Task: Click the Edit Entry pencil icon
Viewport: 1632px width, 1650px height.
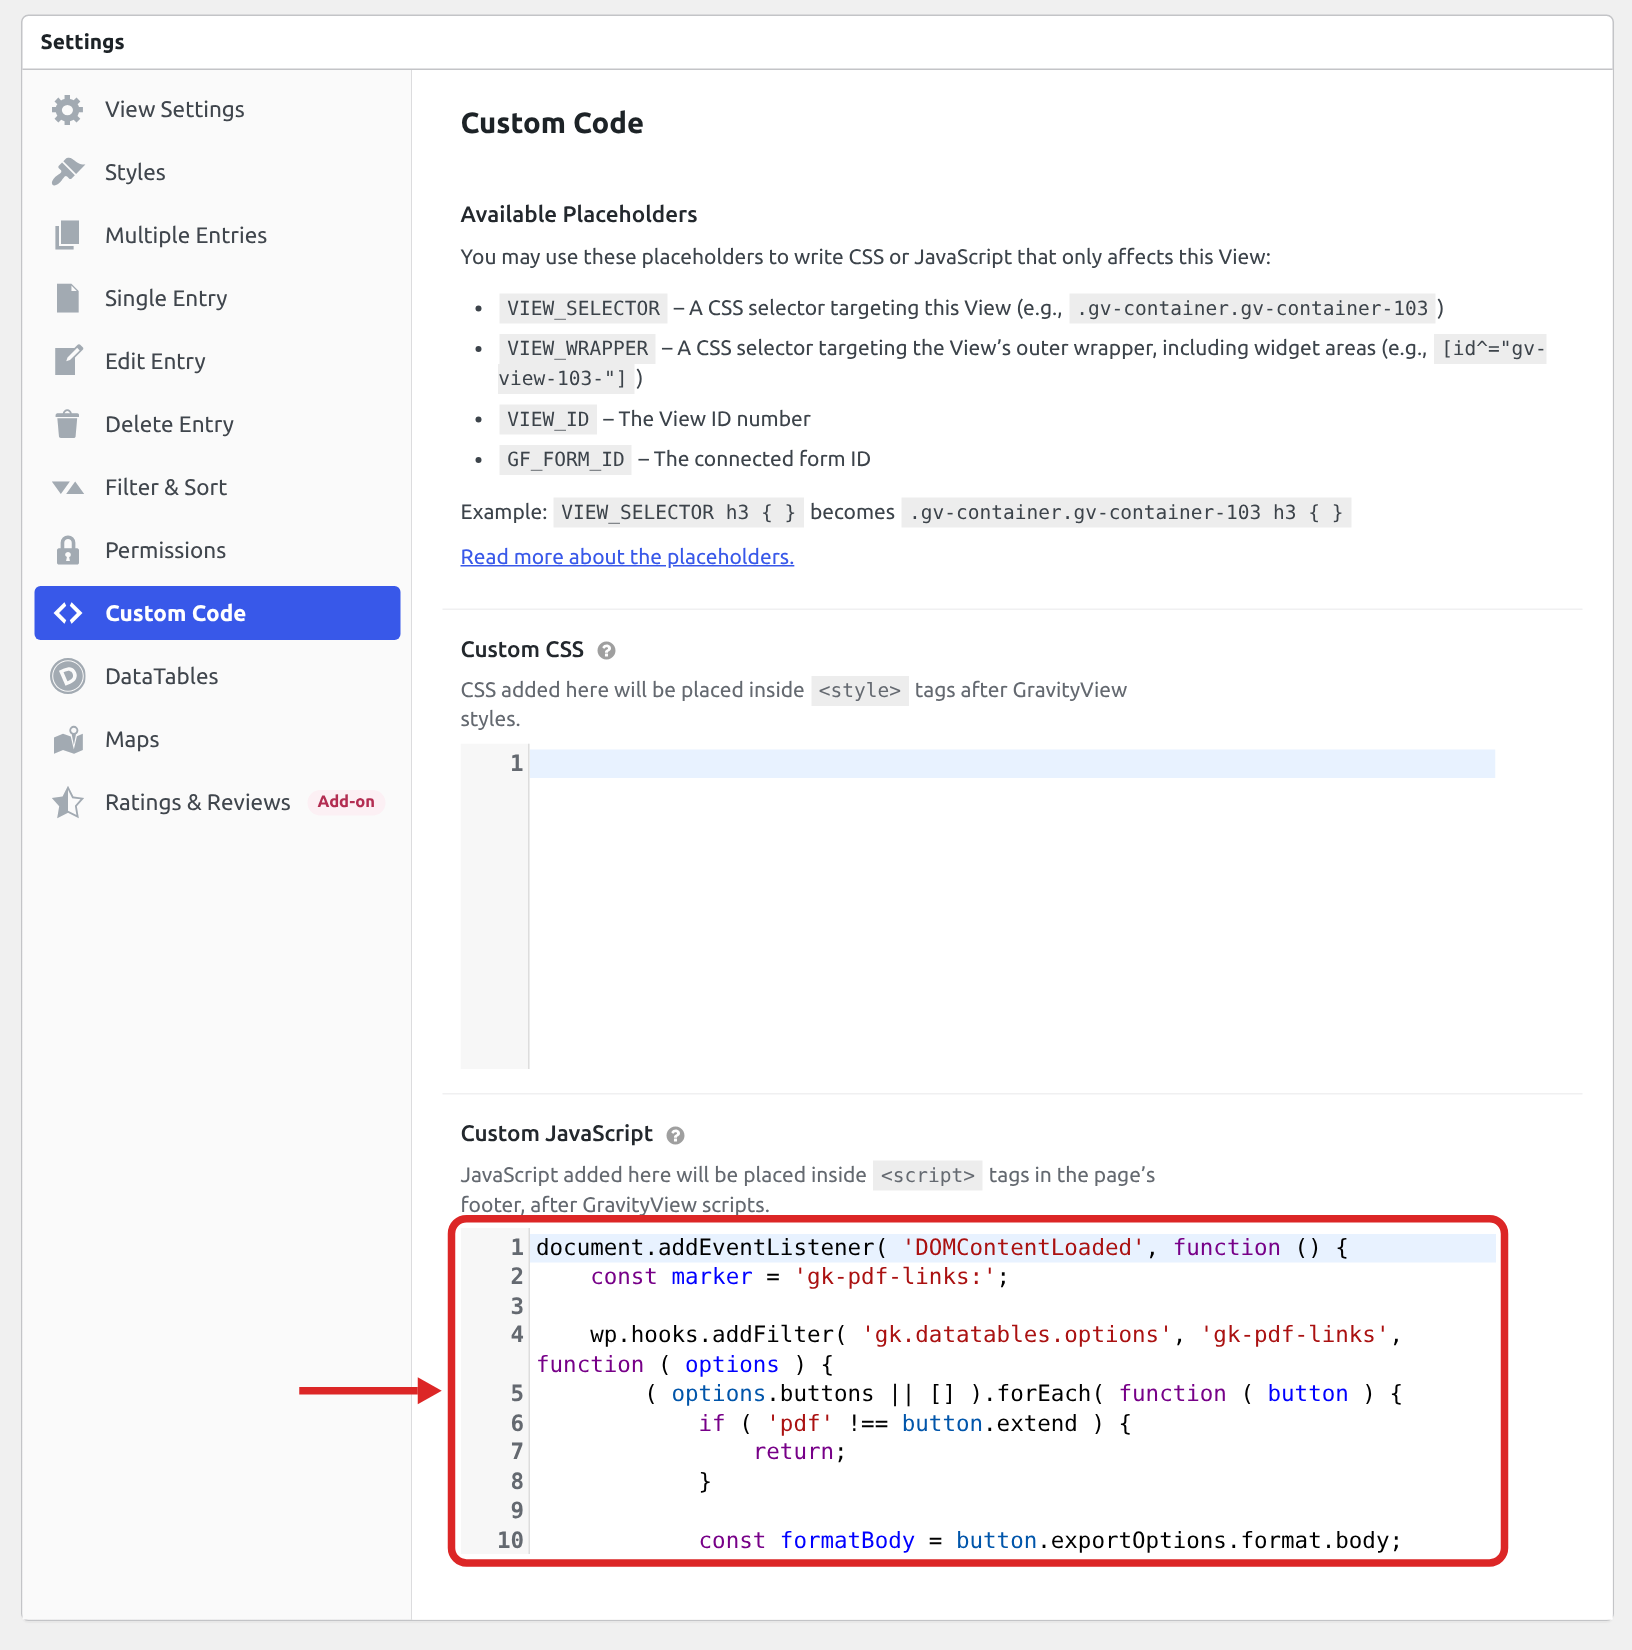Action: click(x=67, y=361)
